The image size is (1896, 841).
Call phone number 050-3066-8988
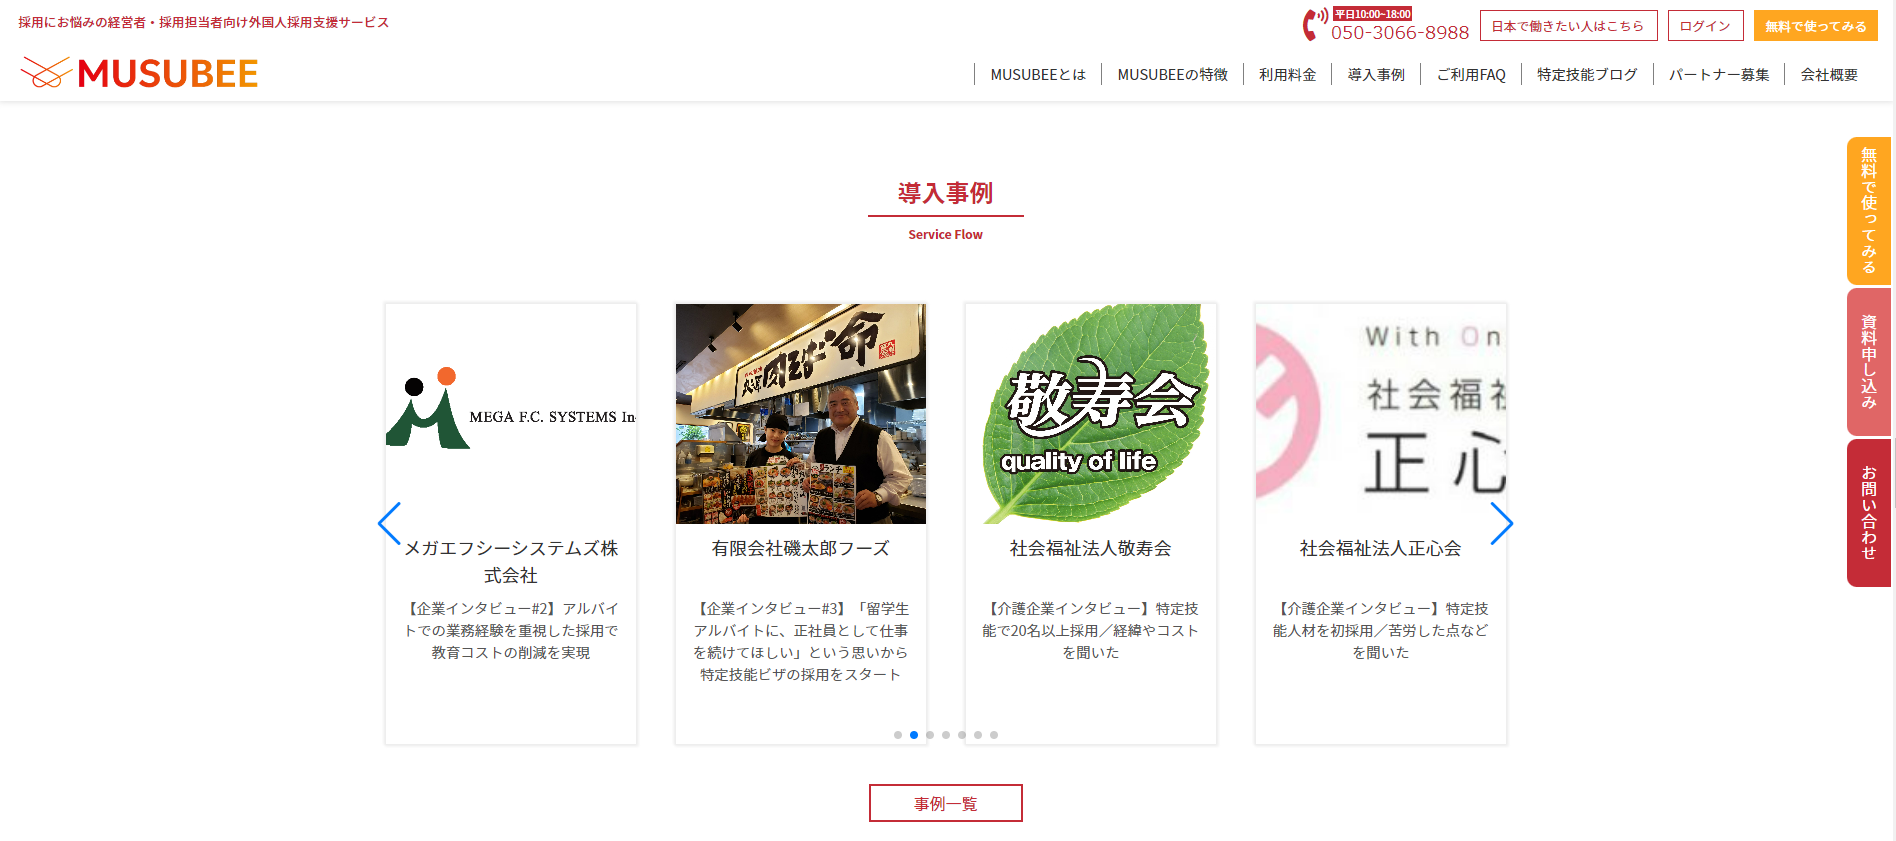1400,32
